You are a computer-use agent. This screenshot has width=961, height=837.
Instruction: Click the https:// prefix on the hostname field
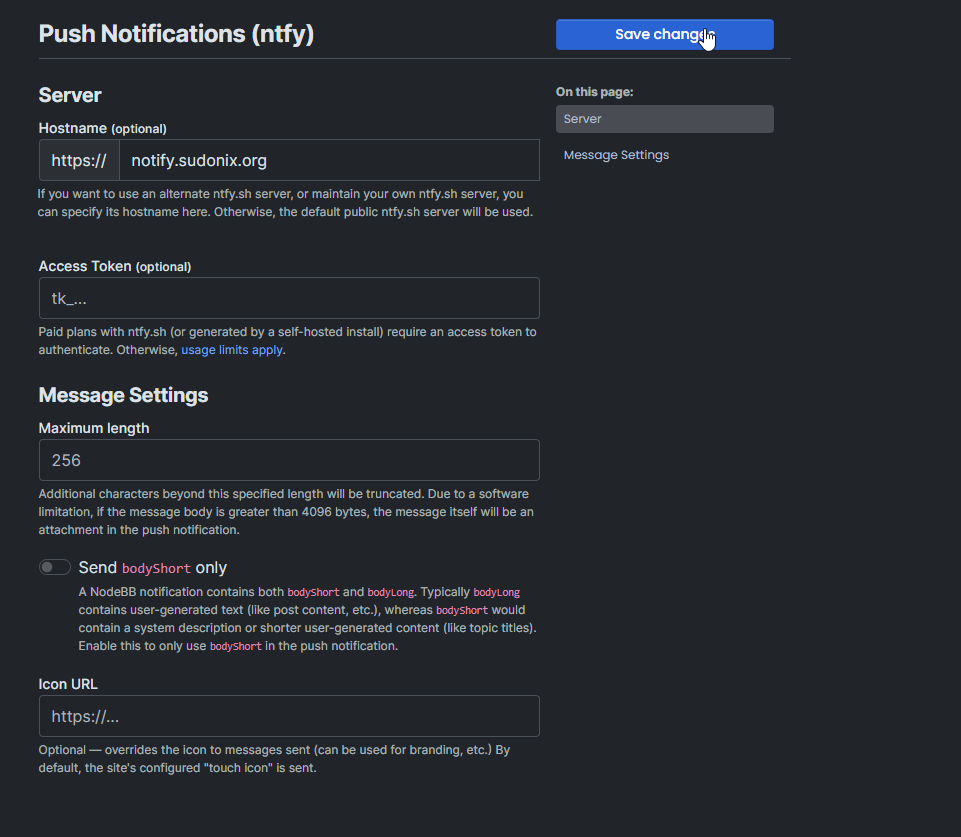point(79,160)
